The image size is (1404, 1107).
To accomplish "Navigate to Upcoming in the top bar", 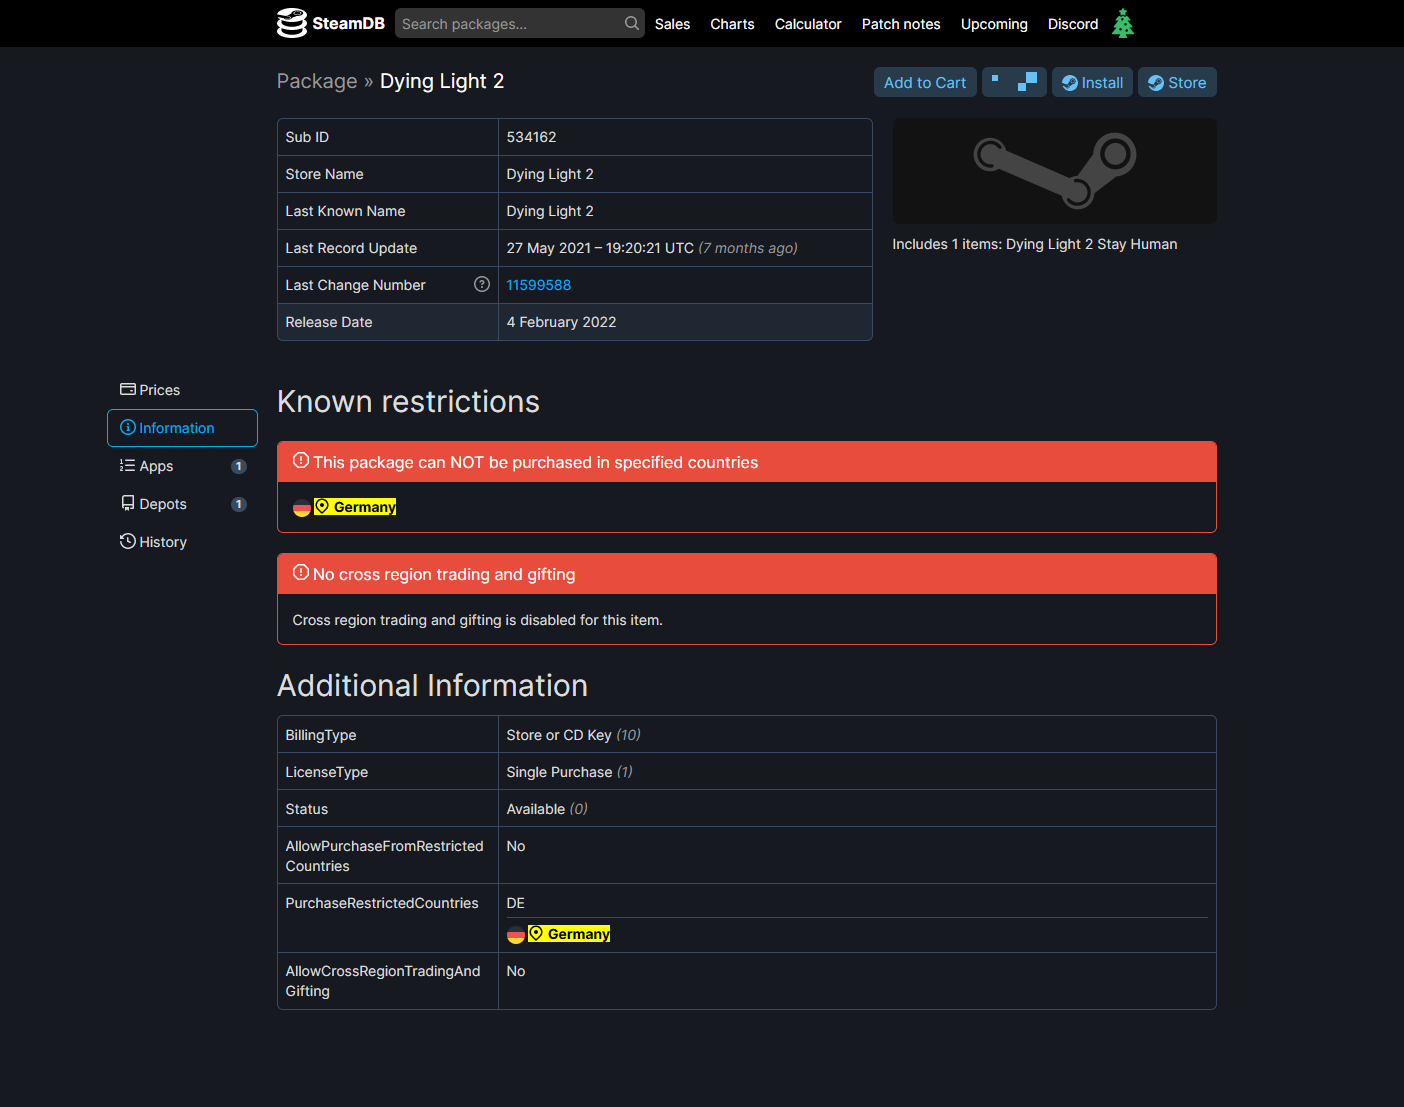I will 994,23.
